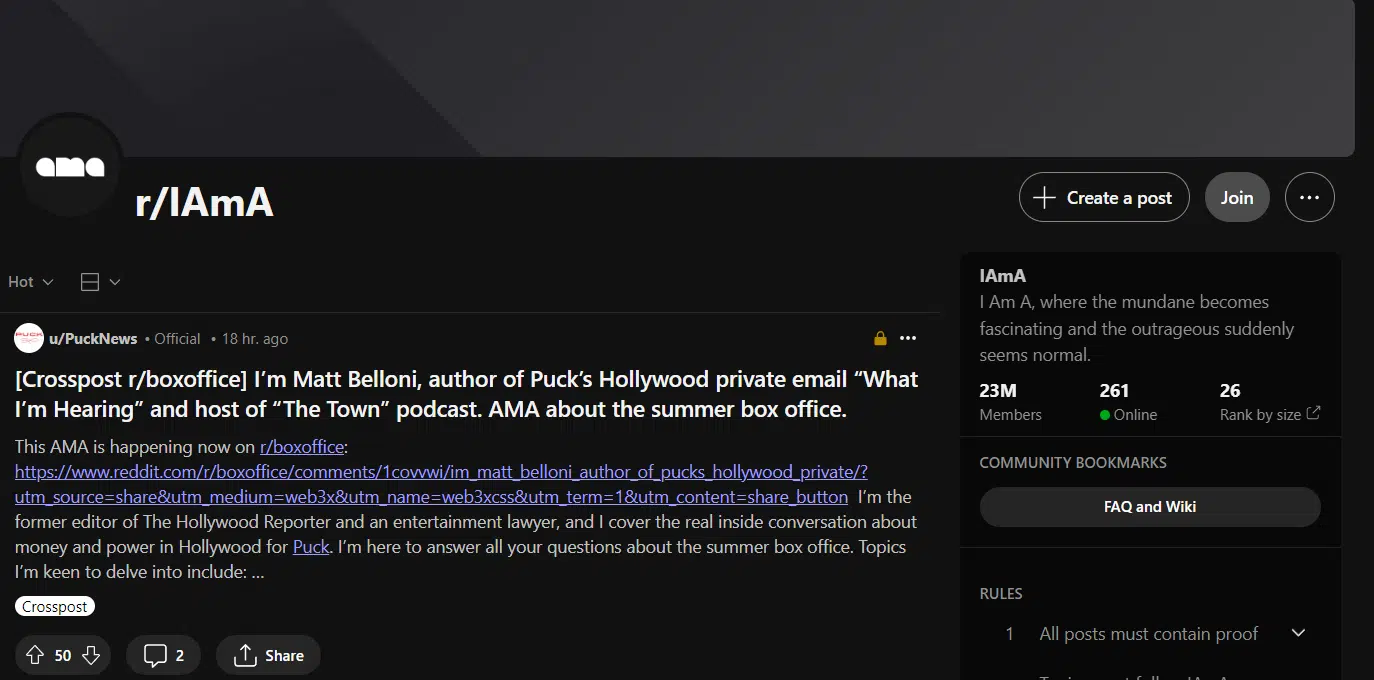The width and height of the screenshot is (1374, 680).
Task: Open the post's three-dot overflow menu
Action: (x=908, y=338)
